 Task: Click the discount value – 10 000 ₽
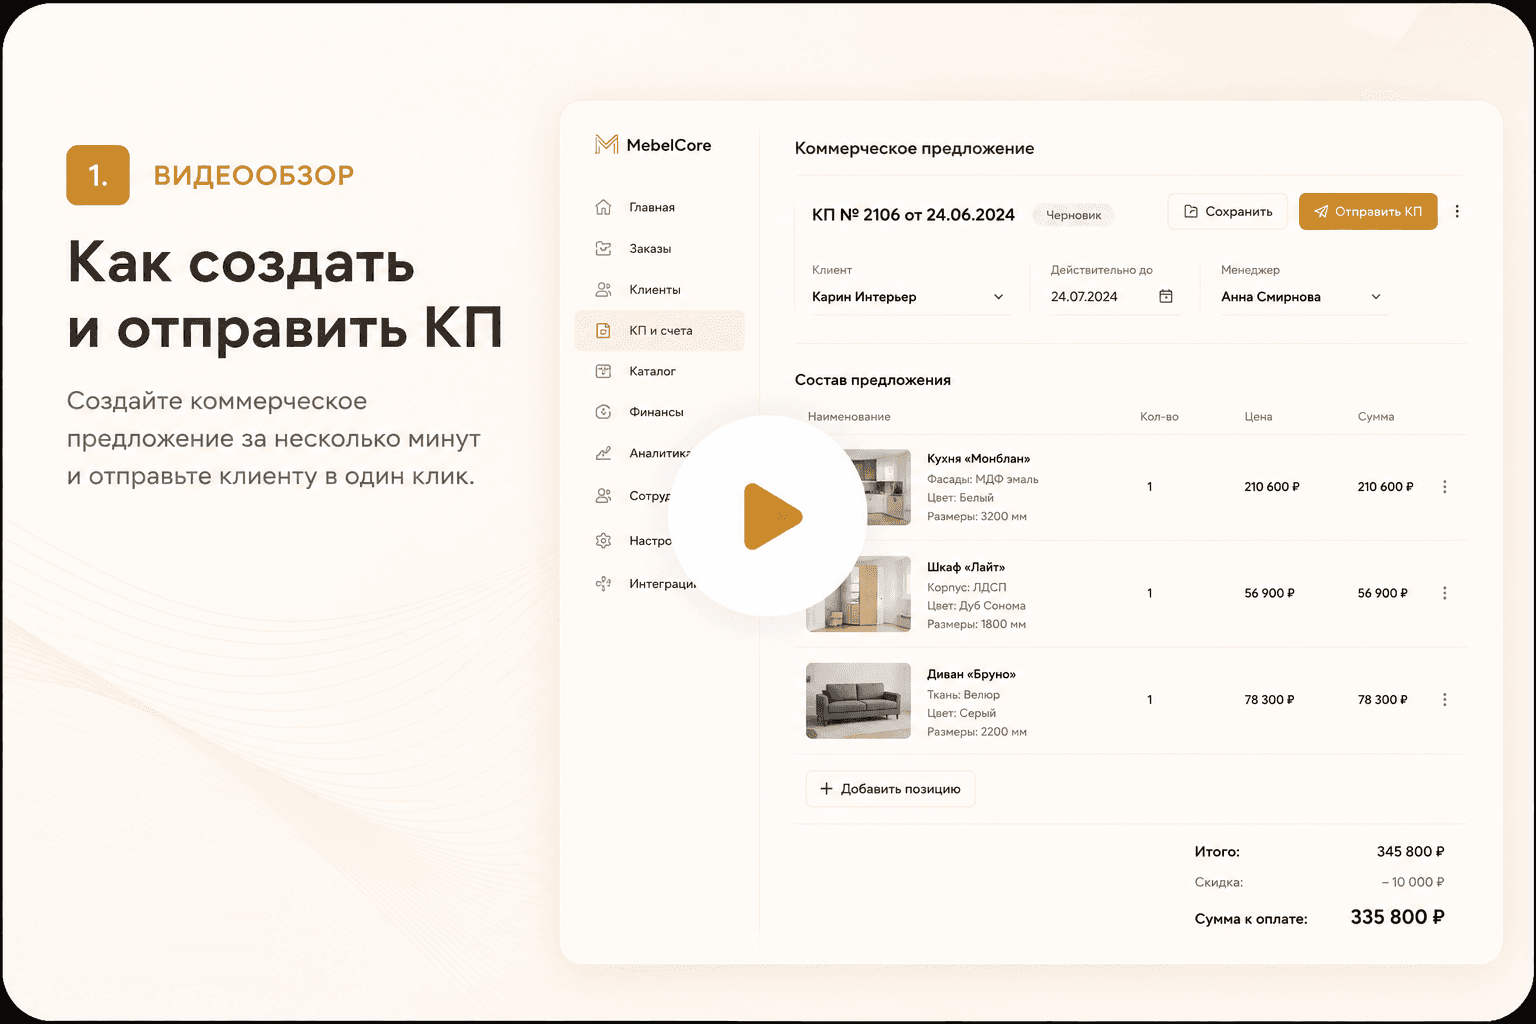pos(1413,882)
